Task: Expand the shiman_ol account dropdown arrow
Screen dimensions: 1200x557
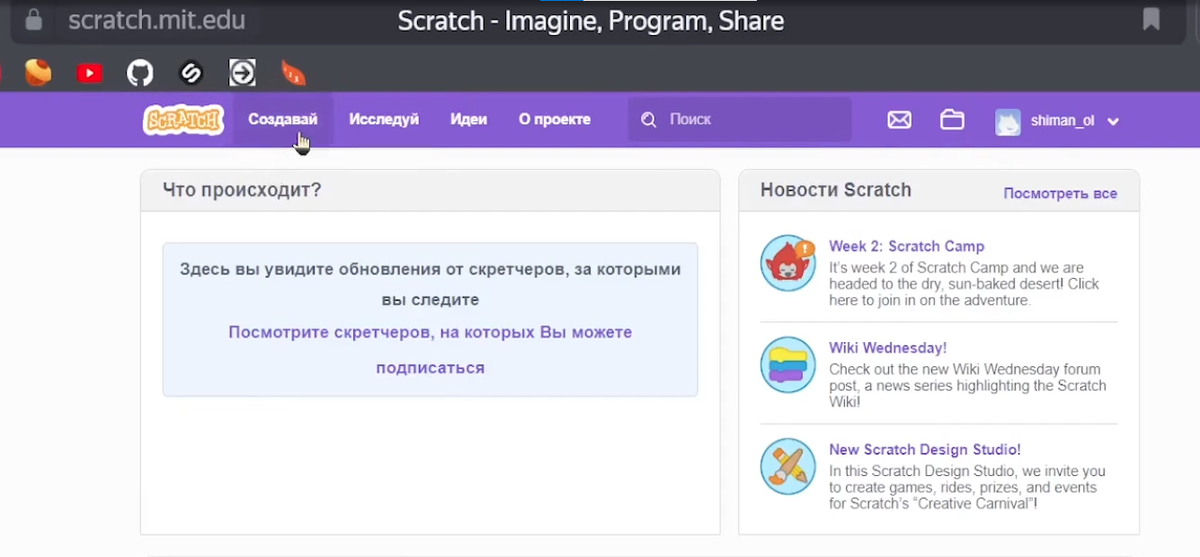Action: 1113,122
